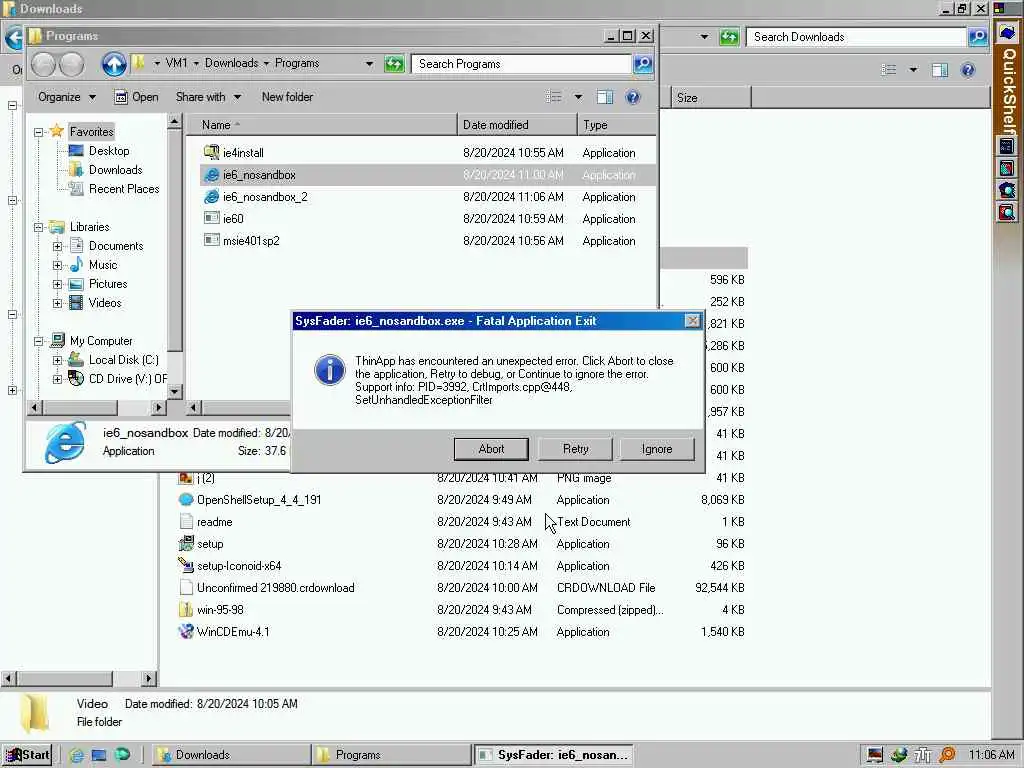1024x768 pixels.
Task: Click the search icon next to Search Downloads
Action: coord(977,37)
